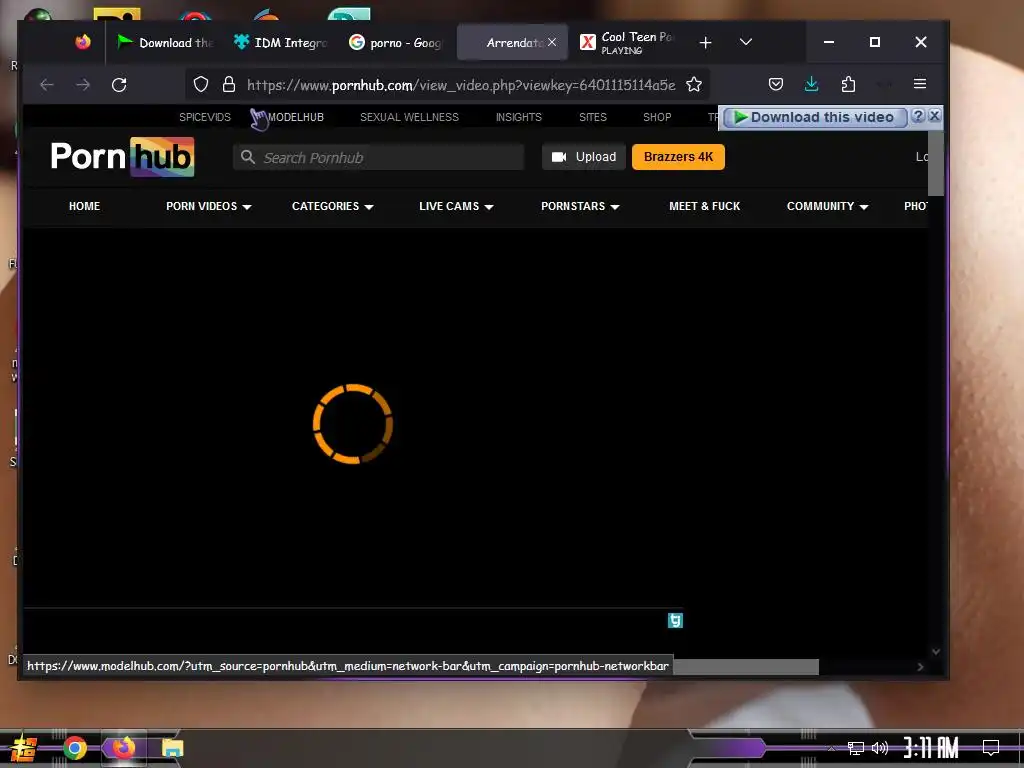Click the browser address bar URL
Image resolution: width=1024 pixels, height=768 pixels.
(461, 84)
